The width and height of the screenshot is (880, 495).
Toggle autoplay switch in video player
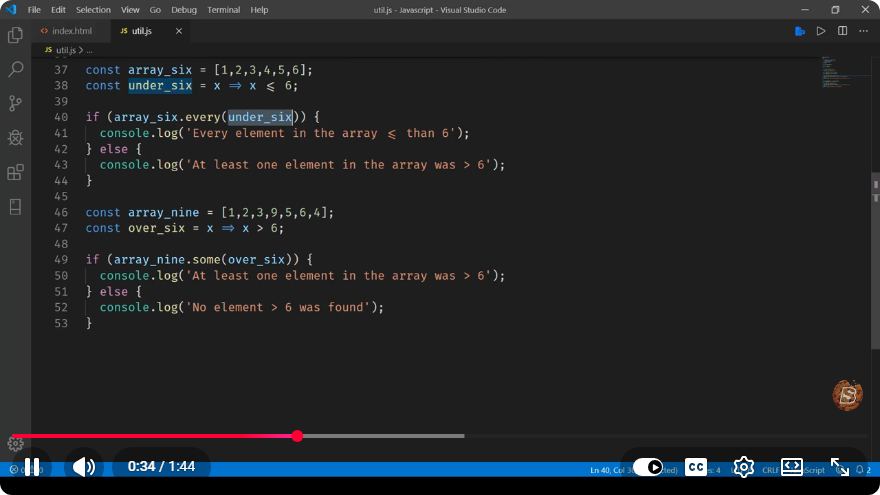coord(648,467)
